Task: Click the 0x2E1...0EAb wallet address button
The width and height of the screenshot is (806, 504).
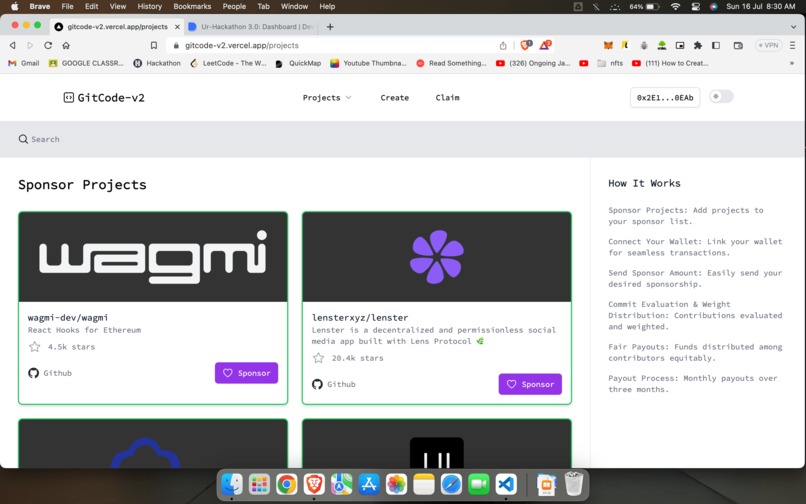Action: pyautogui.click(x=665, y=98)
